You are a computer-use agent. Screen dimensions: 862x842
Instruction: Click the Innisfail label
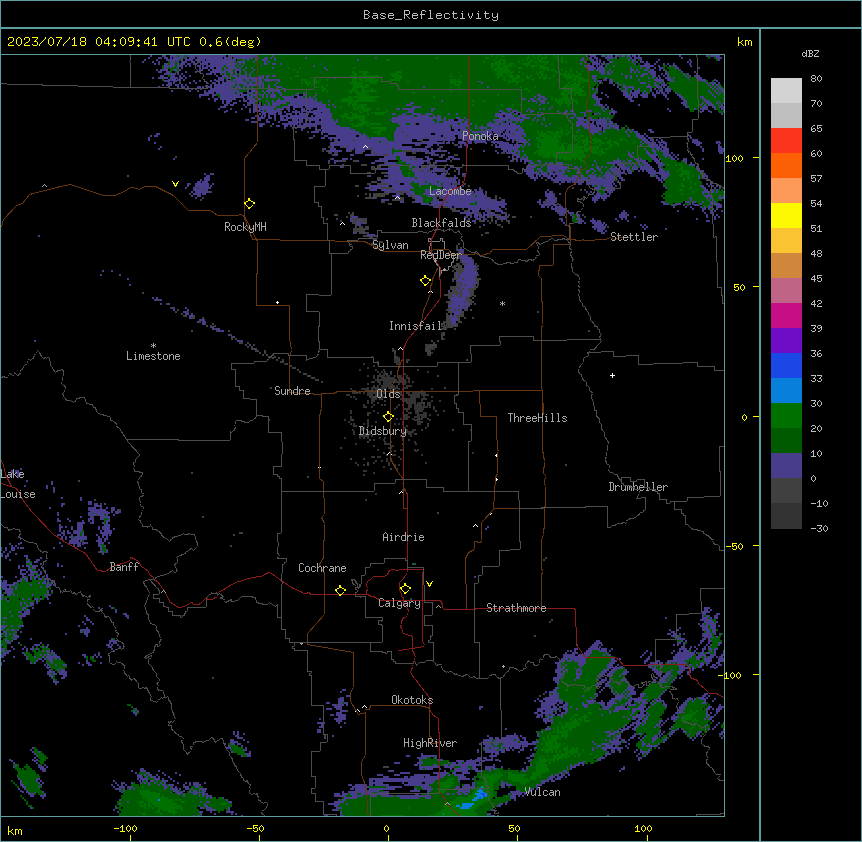tap(416, 326)
